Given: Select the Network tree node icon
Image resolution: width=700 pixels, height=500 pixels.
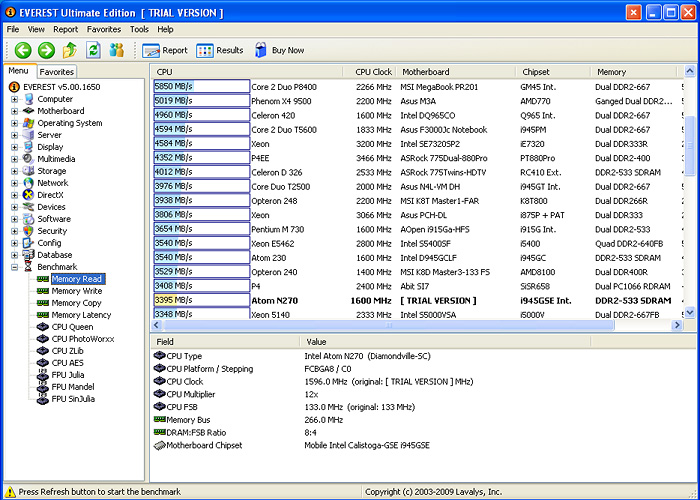Looking at the screenshot, I should [29, 183].
